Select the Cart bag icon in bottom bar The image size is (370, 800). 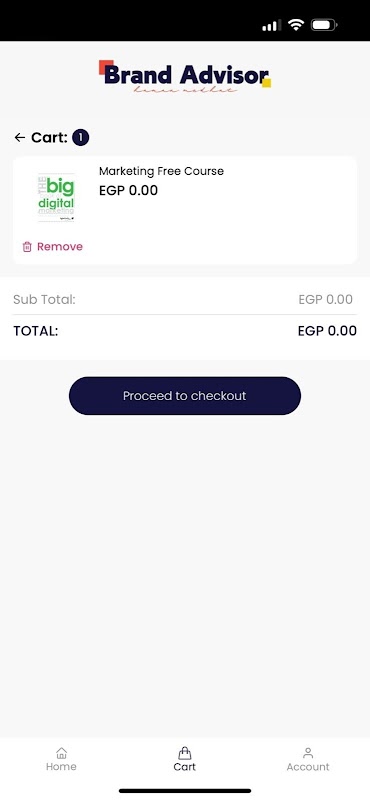coord(184,753)
